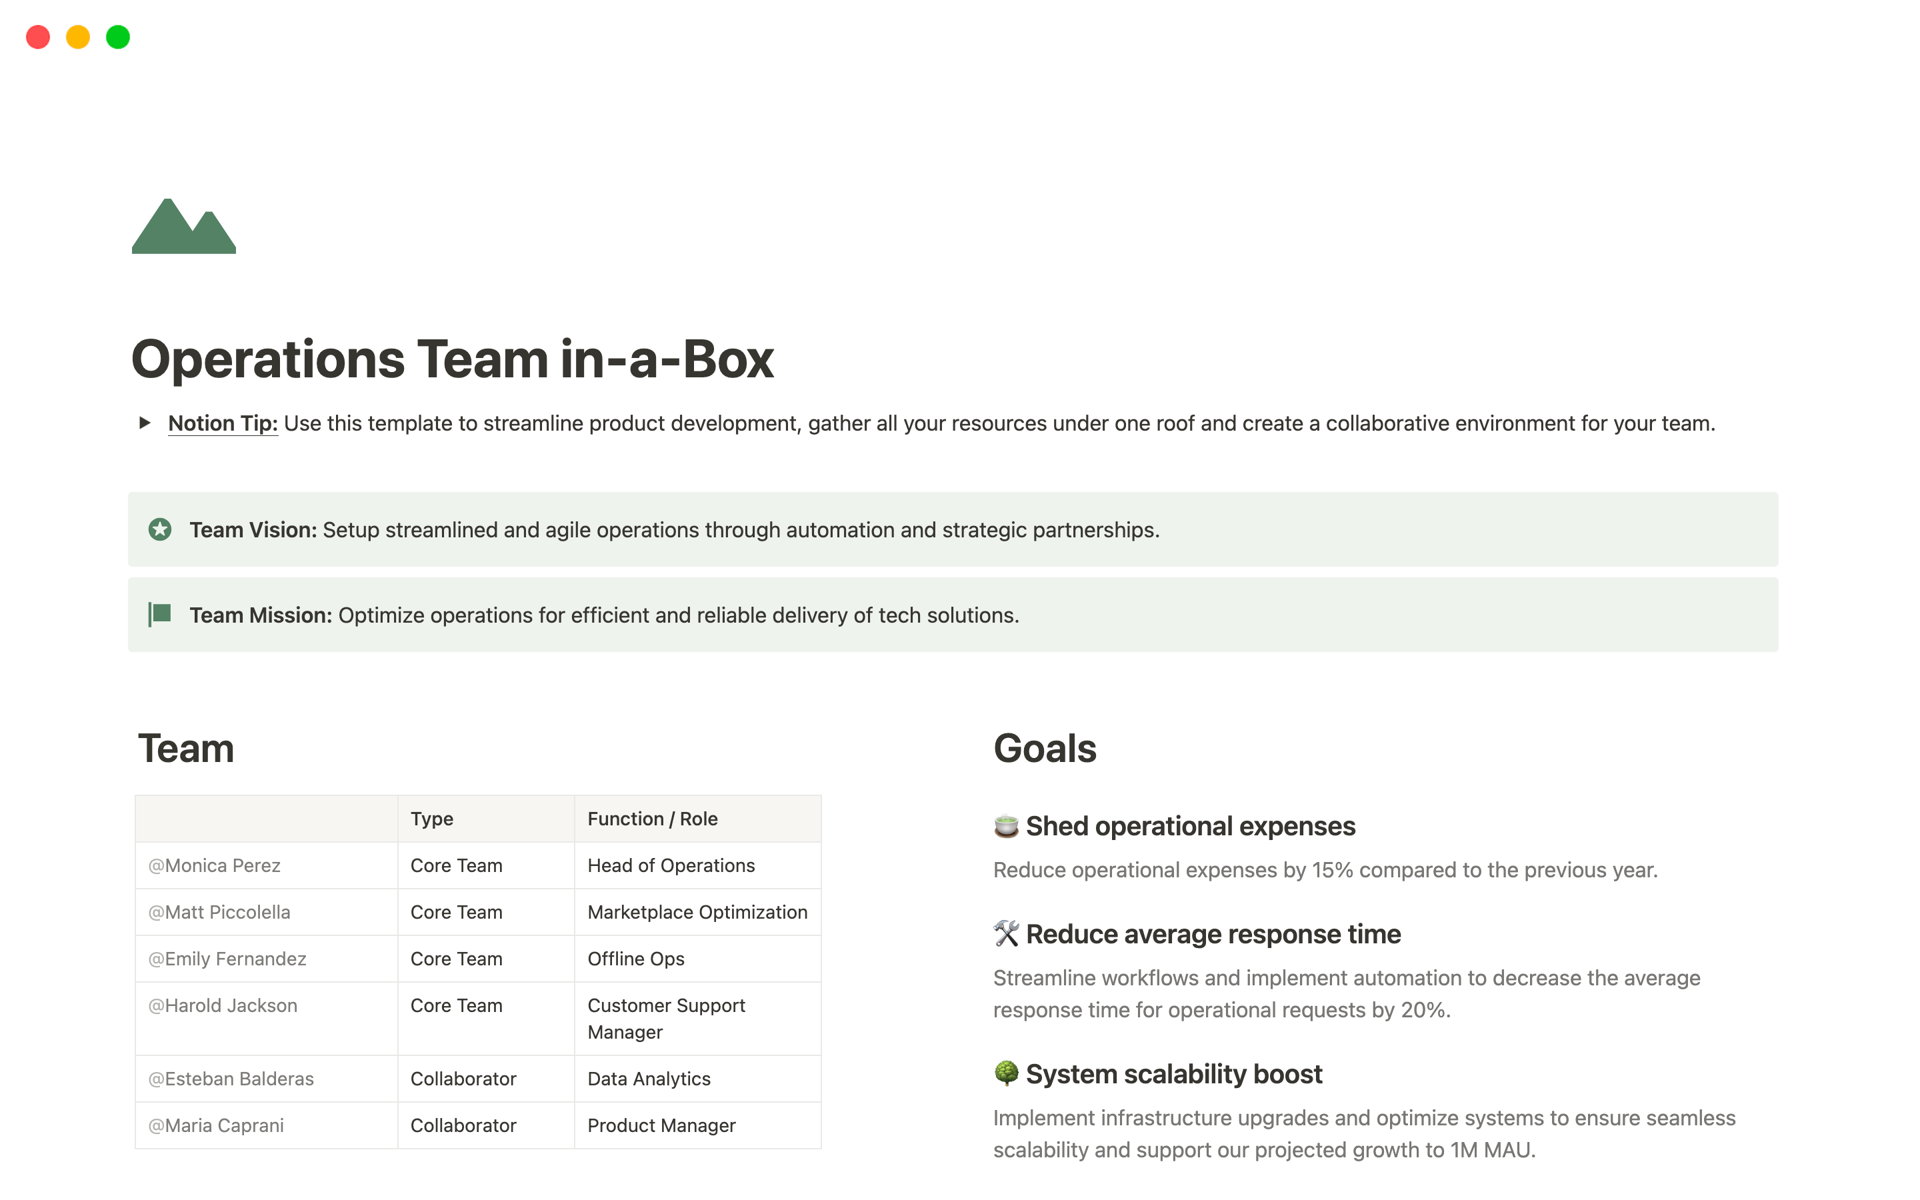Click the green macOS fullscreen window button
This screenshot has width=1920, height=1200.
coord(118,37)
